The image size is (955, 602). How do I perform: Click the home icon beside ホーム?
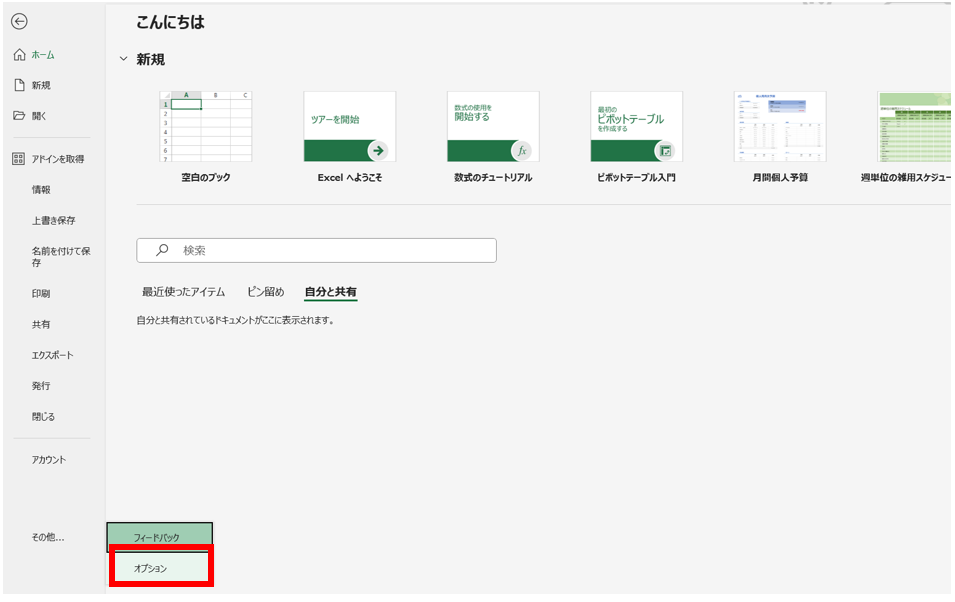[19, 55]
